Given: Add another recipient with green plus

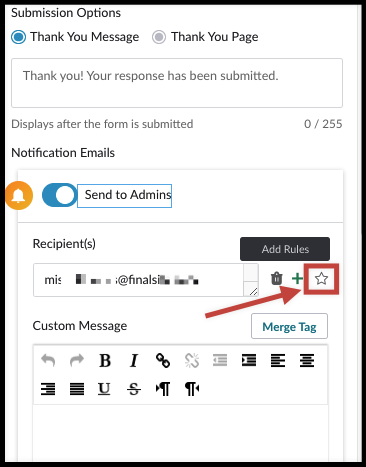Looking at the screenshot, I should [x=297, y=279].
